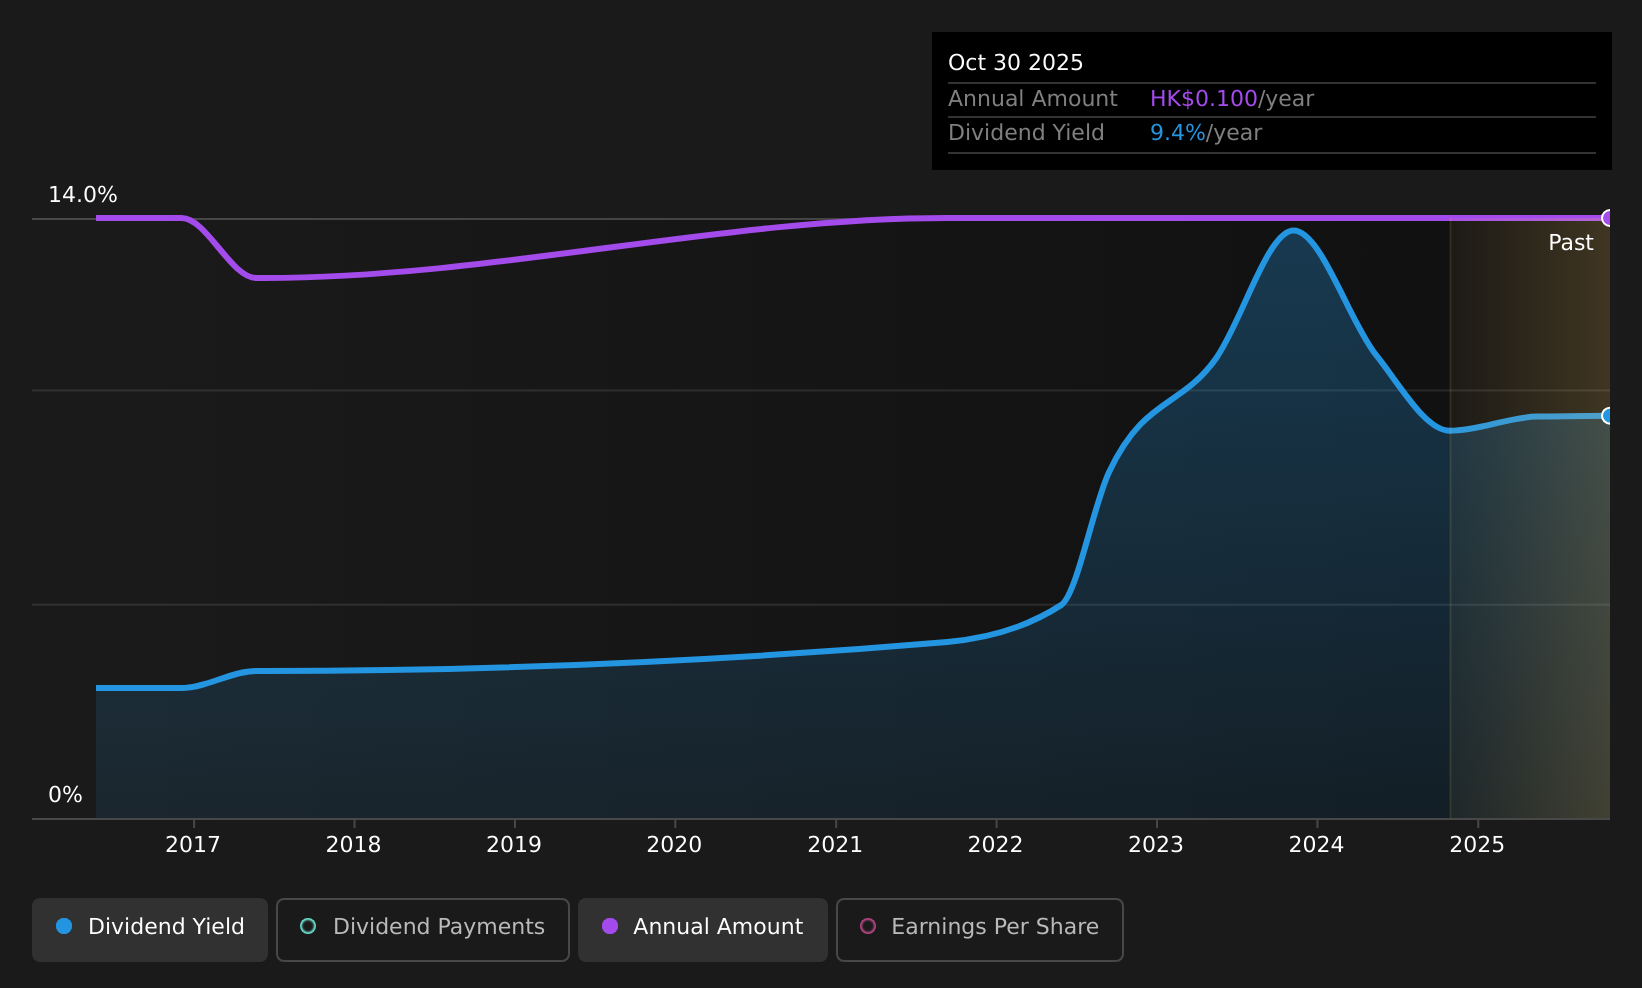The width and height of the screenshot is (1642, 988).
Task: Click the 2025 x-axis label
Action: 1477,845
